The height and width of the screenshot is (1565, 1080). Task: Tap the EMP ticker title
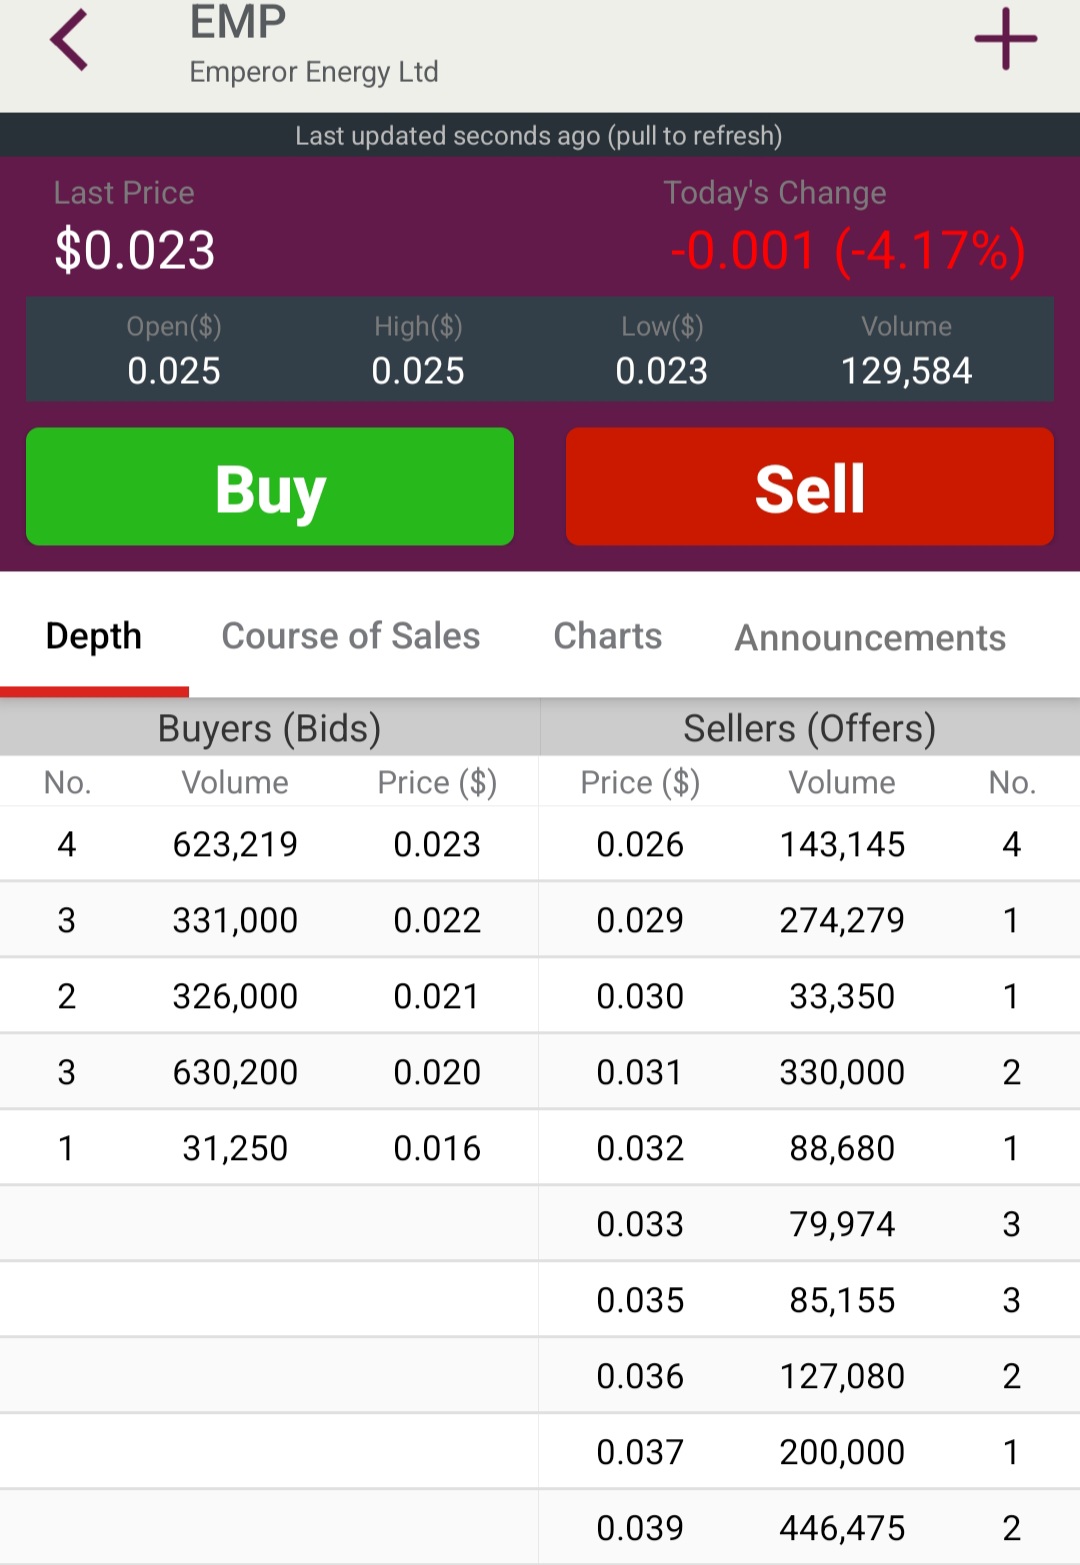(x=238, y=22)
